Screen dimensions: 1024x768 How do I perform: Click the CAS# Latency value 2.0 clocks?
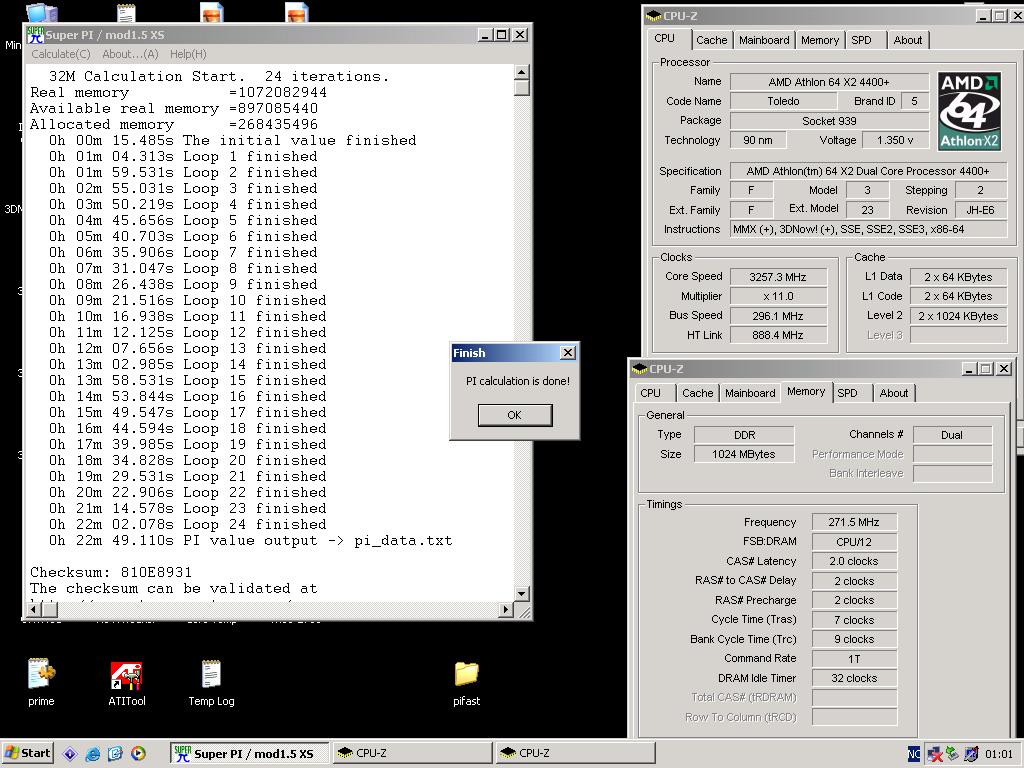click(854, 561)
